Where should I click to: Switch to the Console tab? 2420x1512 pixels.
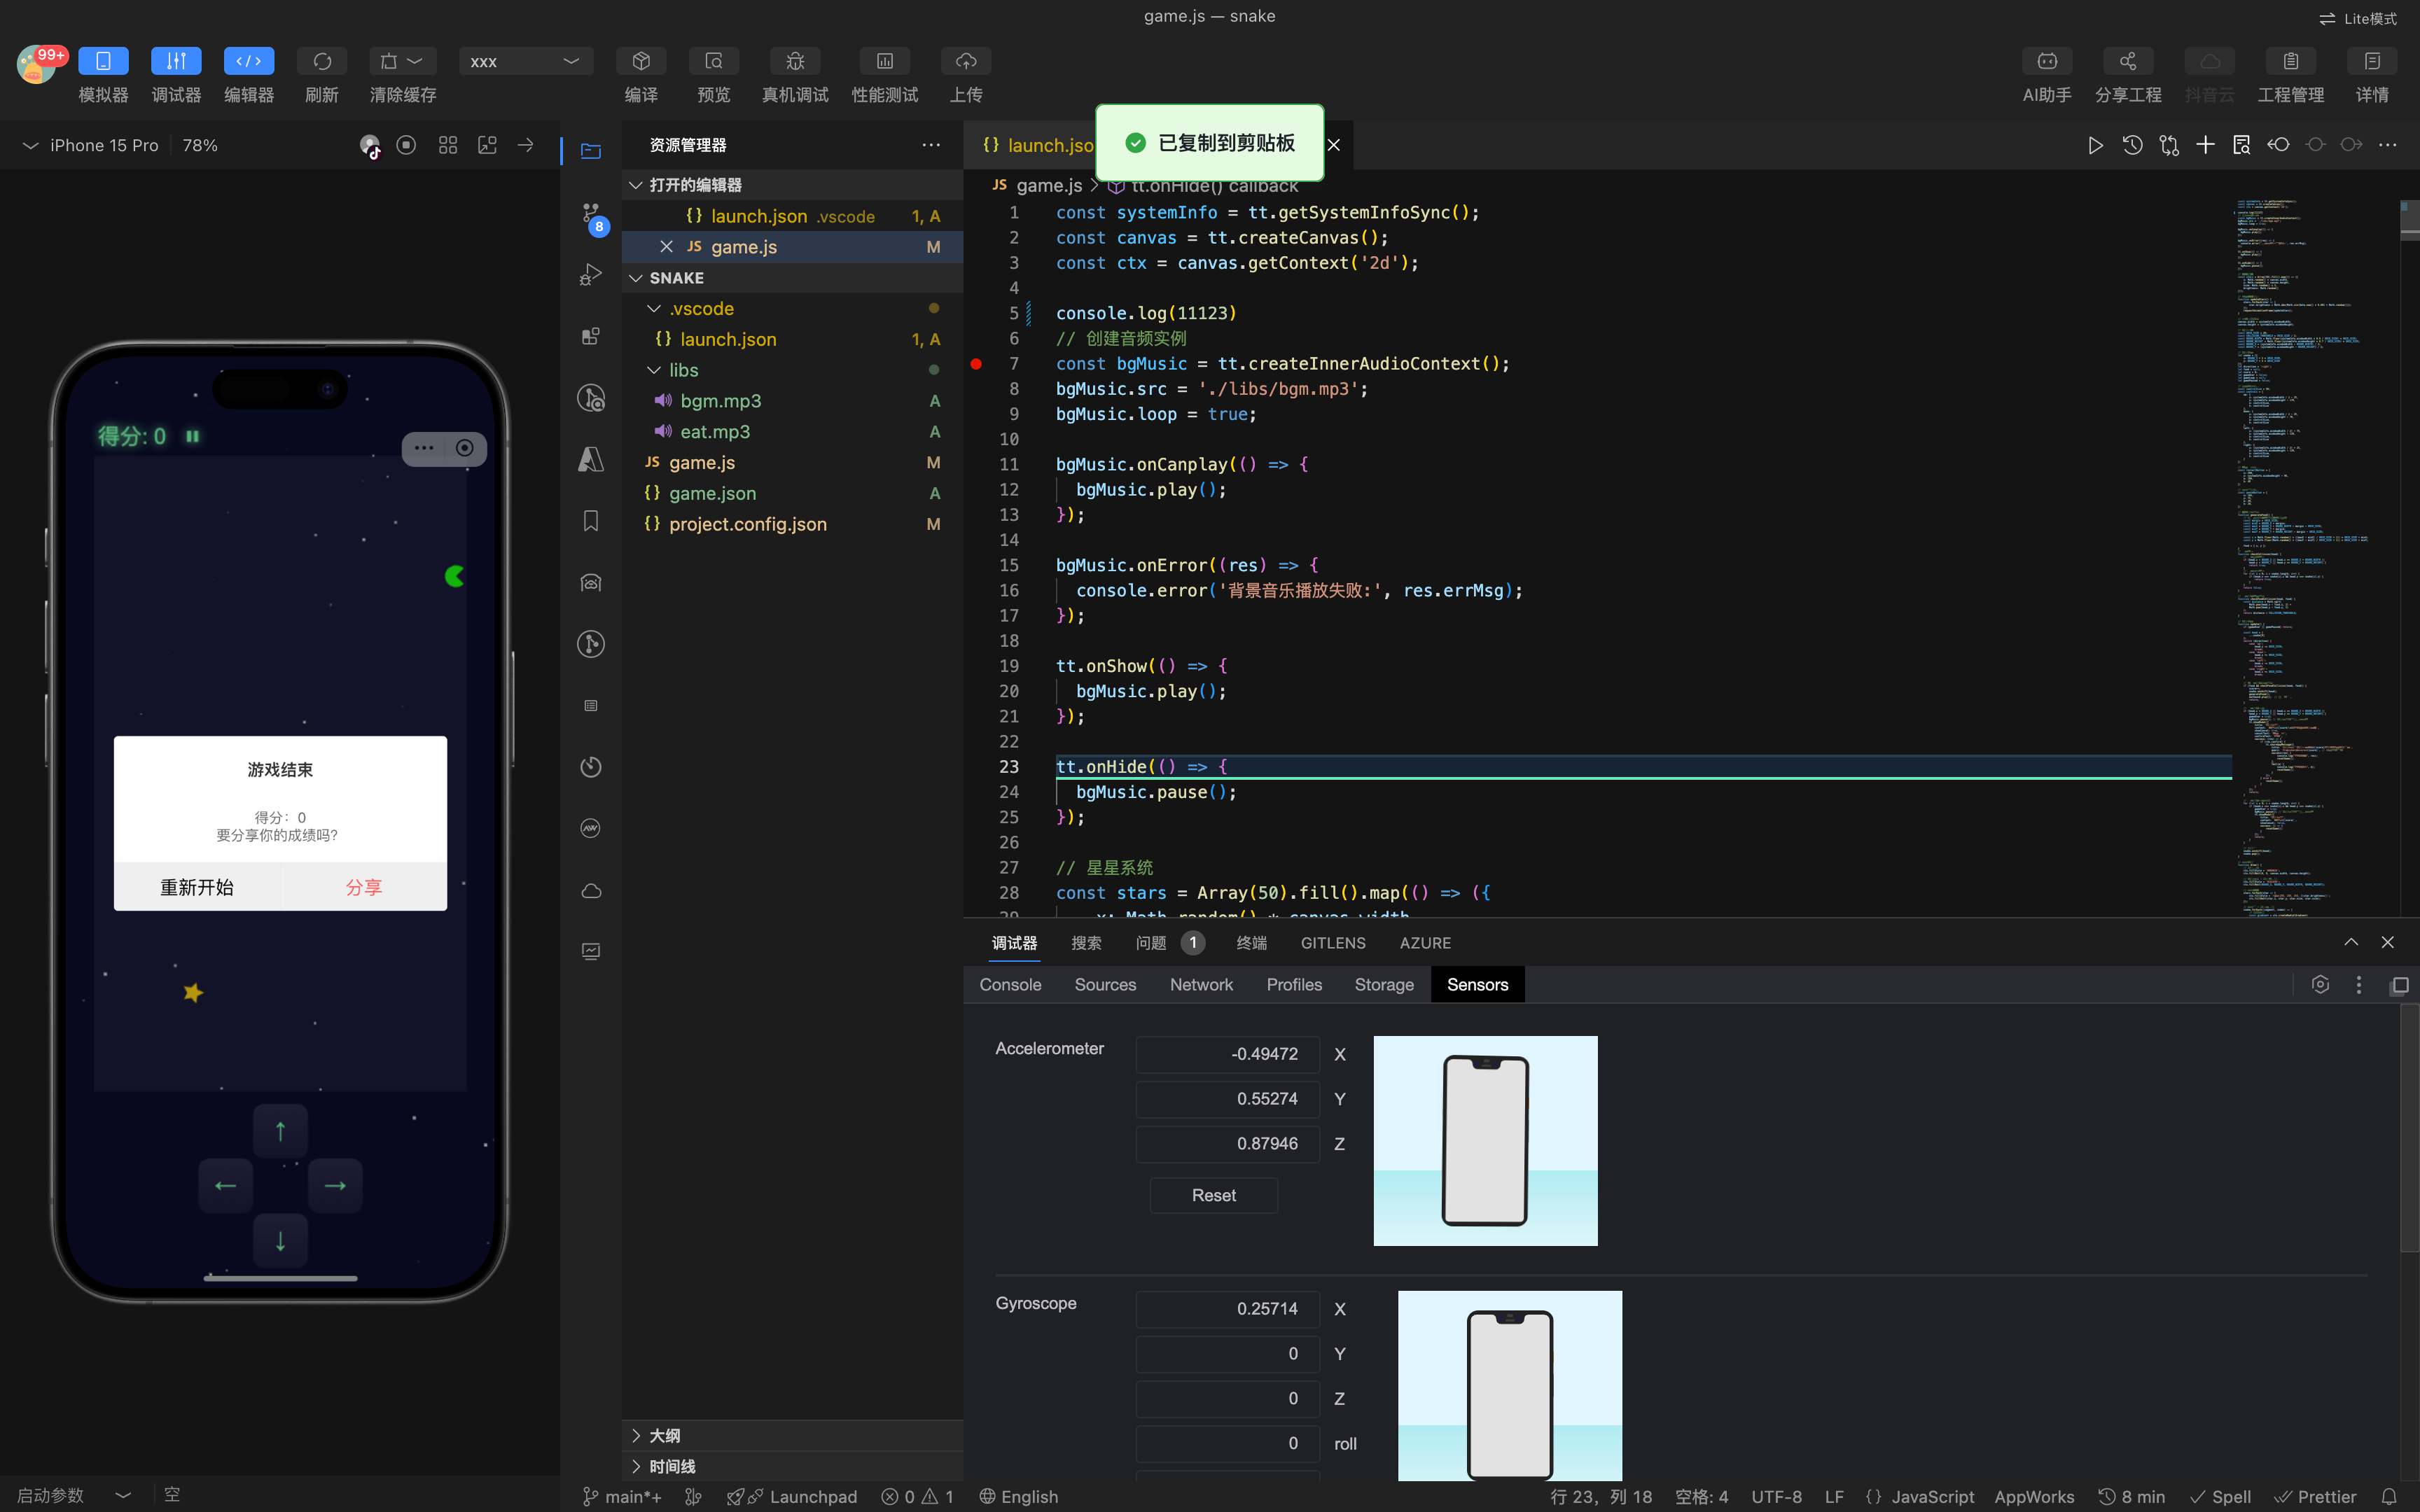[x=1010, y=985]
